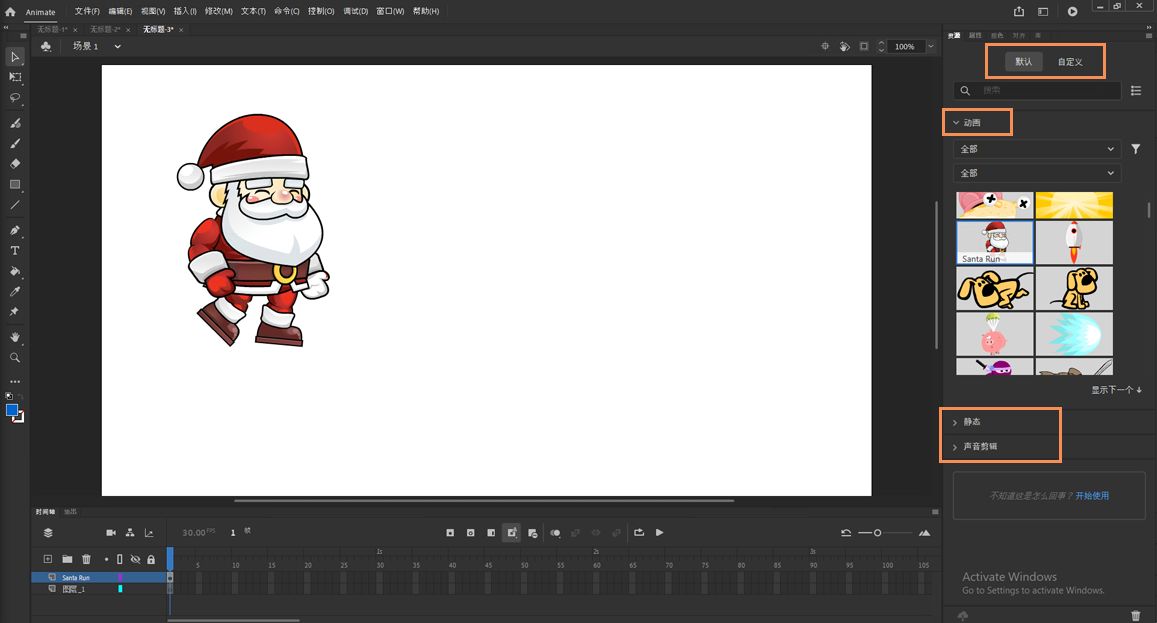Open the 窗口(W) menu

click(x=390, y=11)
